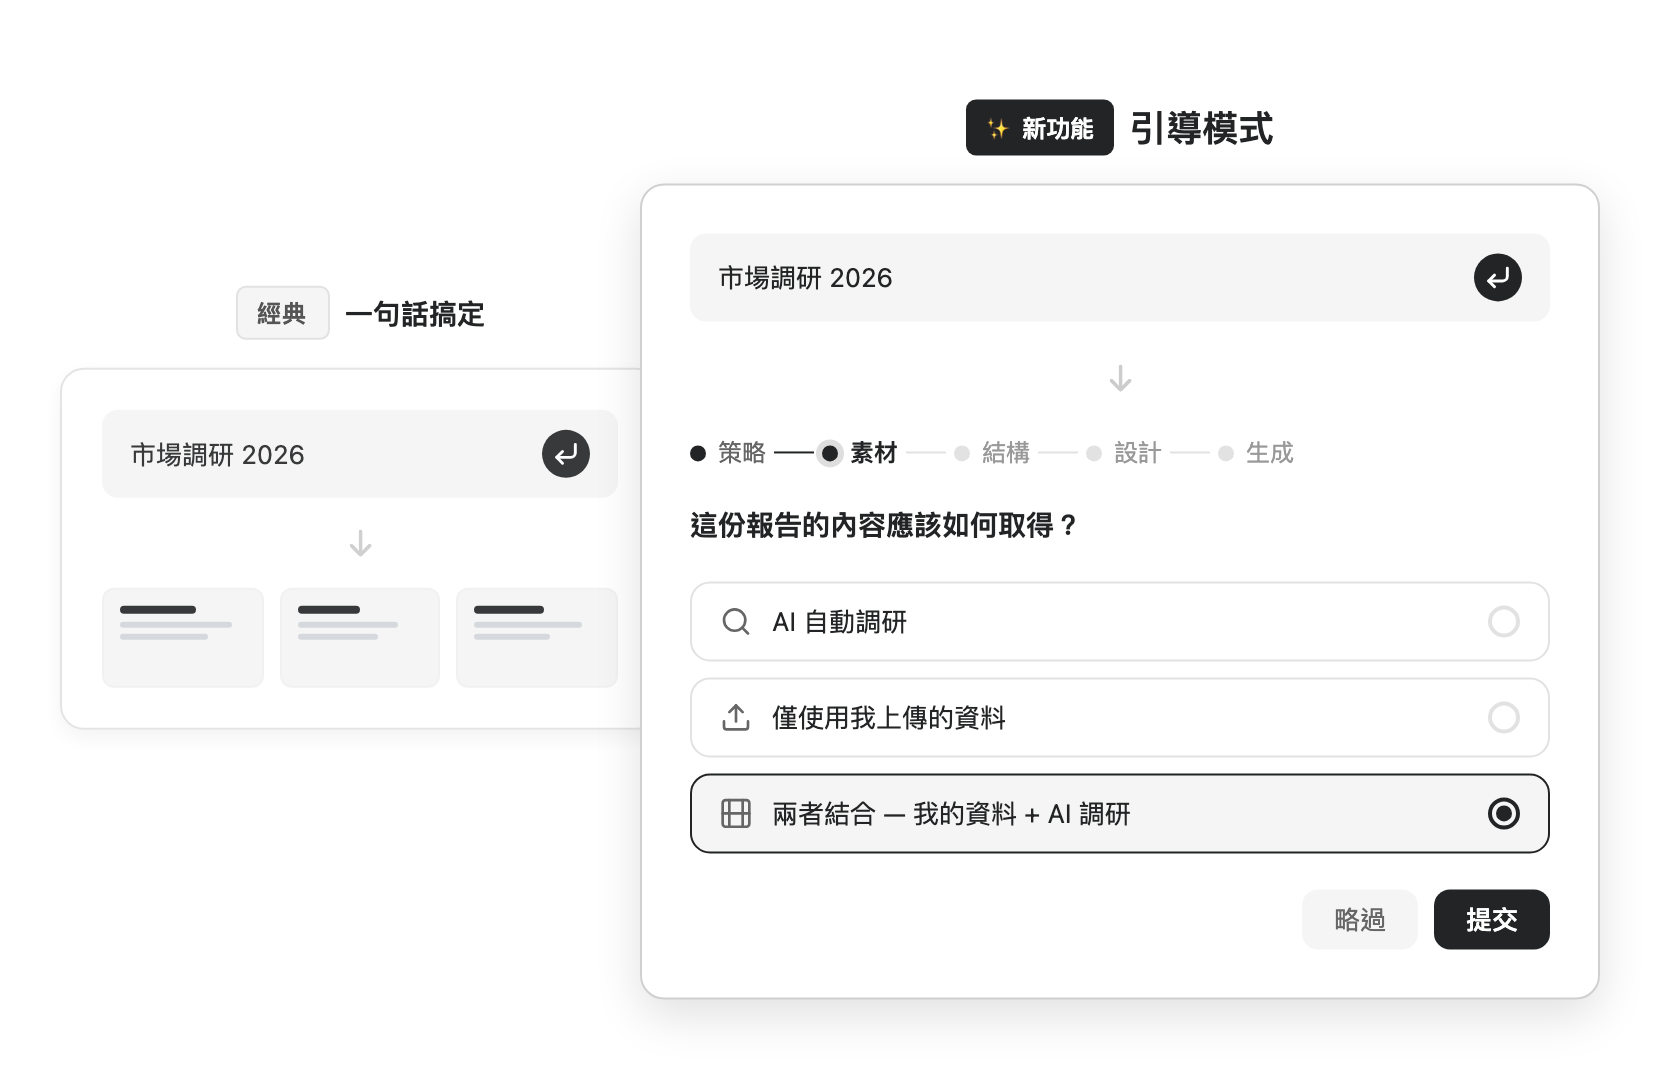Screen dimensions: 1680x1080
Task: Click the 新功能 badge
Action: tap(1039, 128)
